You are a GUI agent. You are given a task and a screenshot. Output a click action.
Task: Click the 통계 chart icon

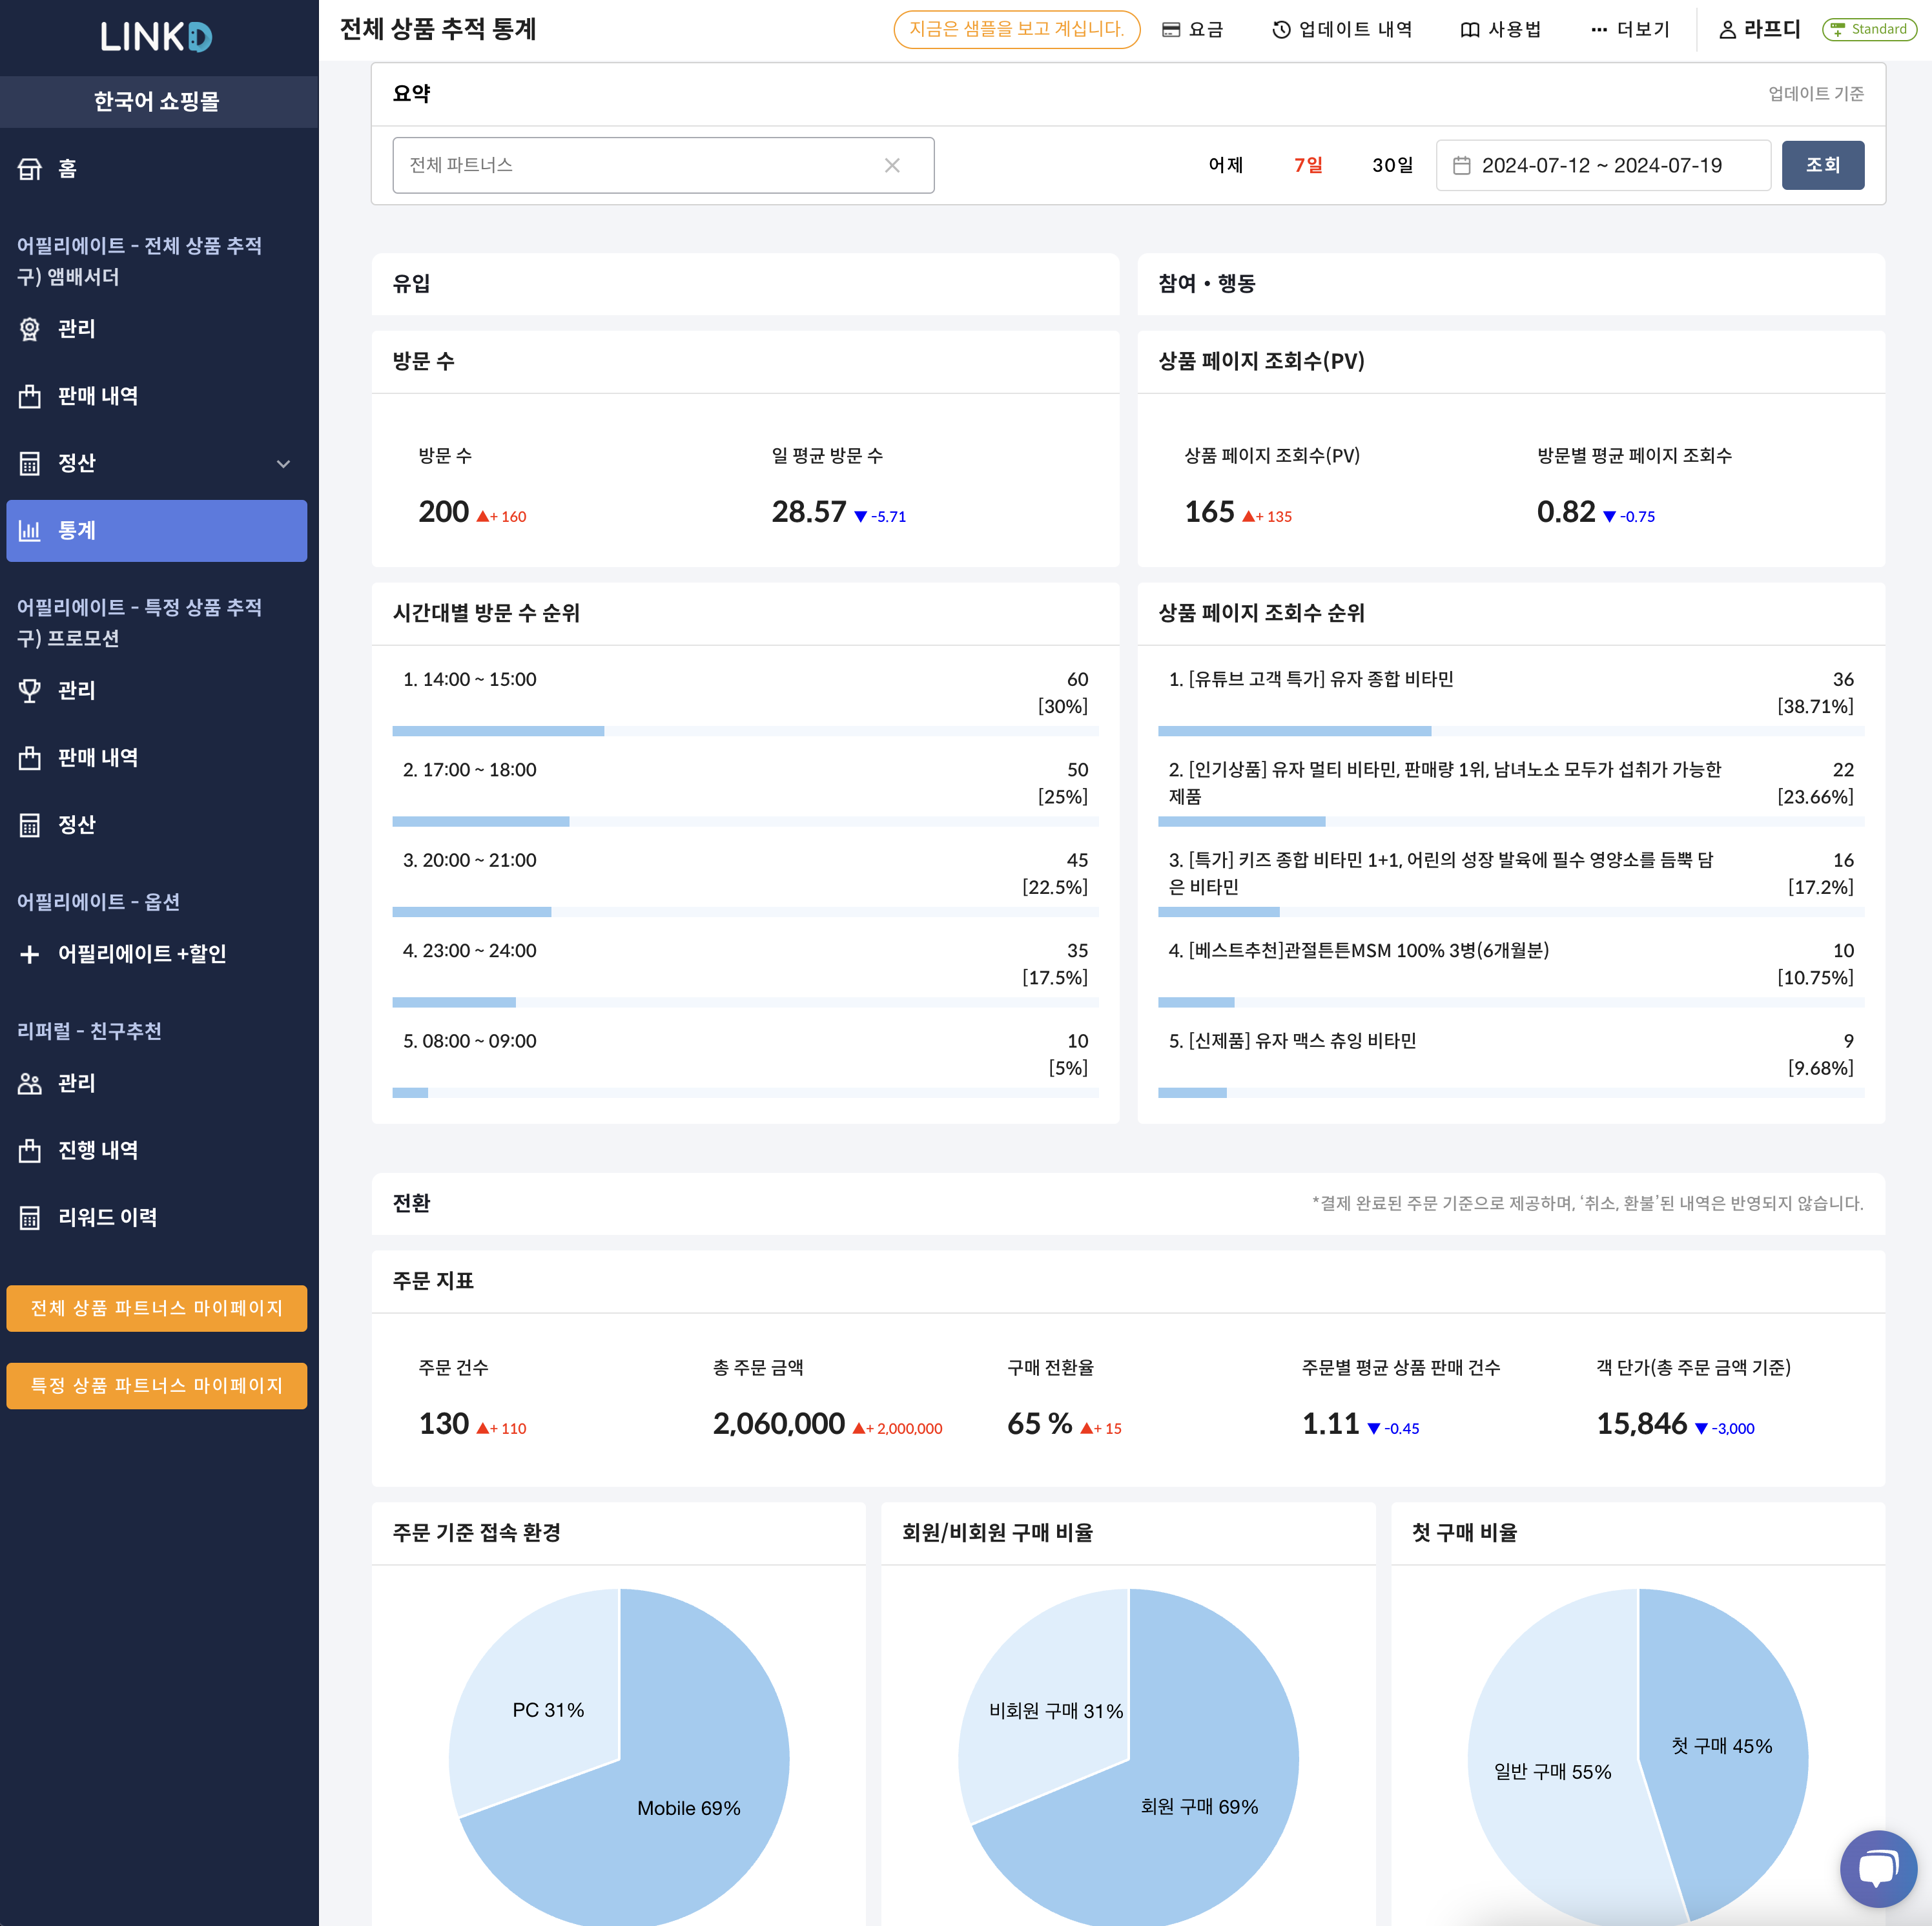30,531
